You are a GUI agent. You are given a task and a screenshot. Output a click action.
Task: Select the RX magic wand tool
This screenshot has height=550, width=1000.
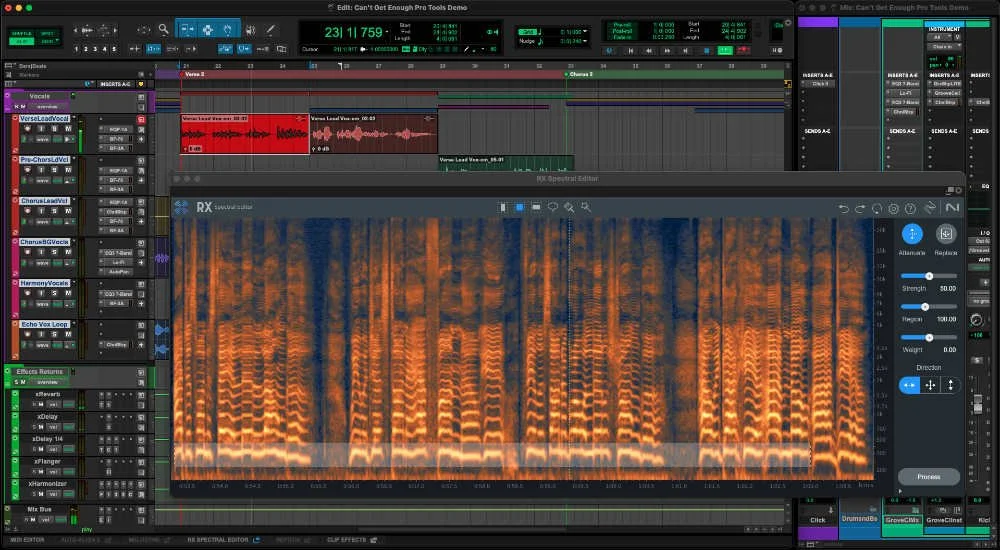(x=585, y=207)
